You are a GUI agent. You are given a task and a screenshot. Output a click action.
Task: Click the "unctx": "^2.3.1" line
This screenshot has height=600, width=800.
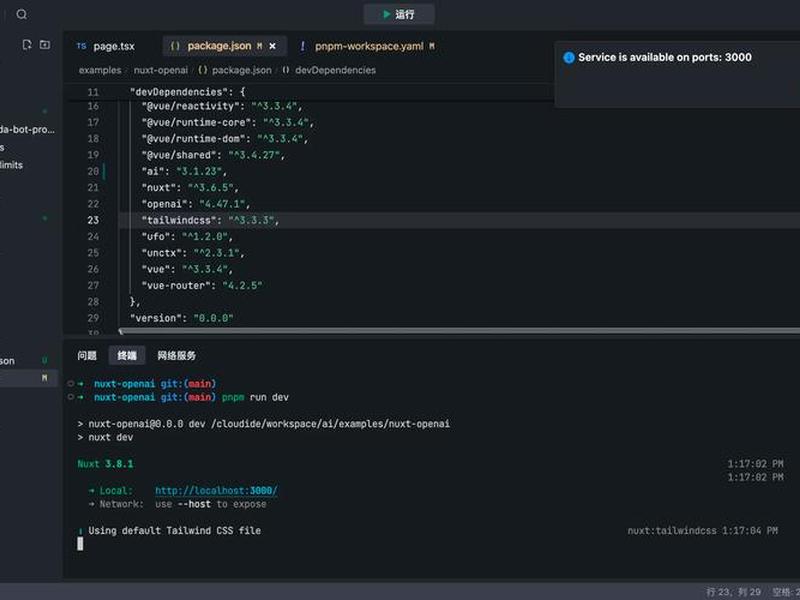pos(193,253)
